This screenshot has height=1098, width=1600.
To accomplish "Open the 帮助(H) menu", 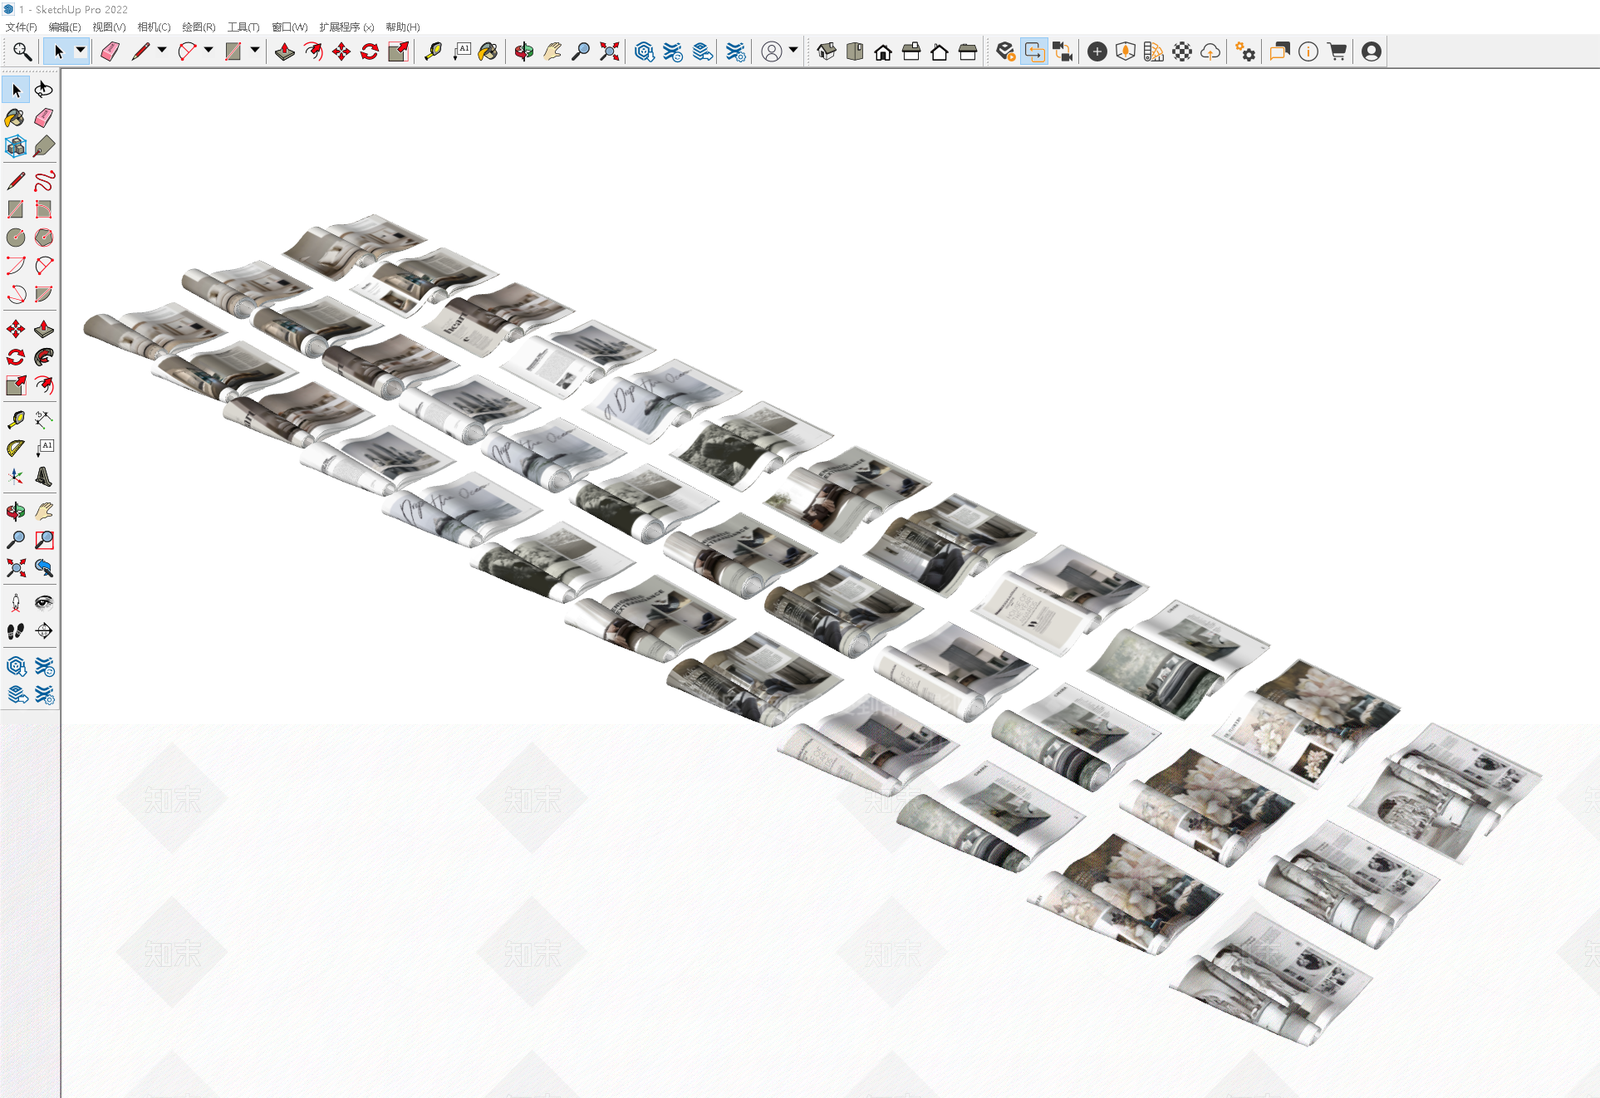I will [x=403, y=27].
